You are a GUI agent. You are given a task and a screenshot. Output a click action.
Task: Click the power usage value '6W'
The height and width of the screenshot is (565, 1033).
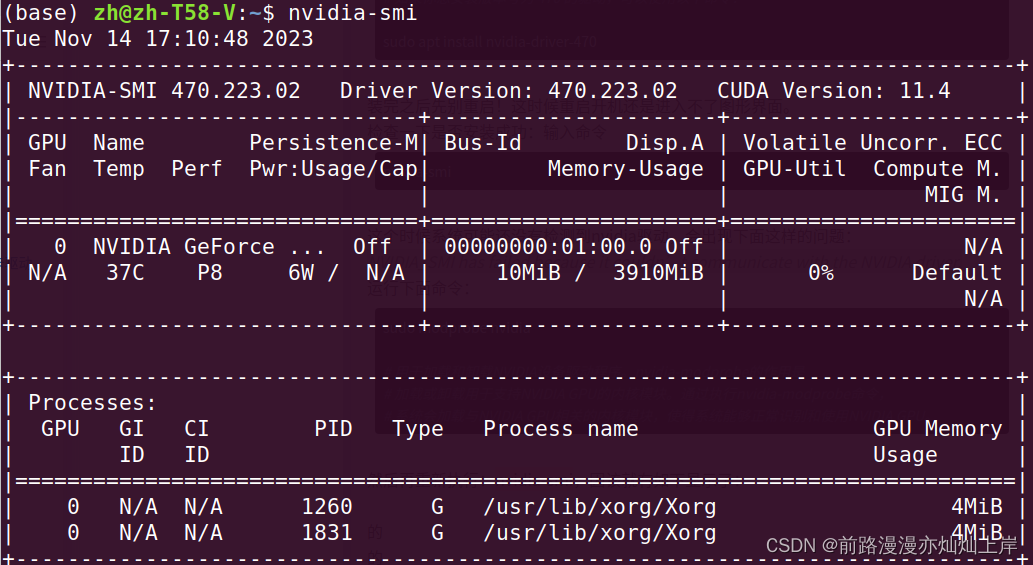click(x=301, y=273)
